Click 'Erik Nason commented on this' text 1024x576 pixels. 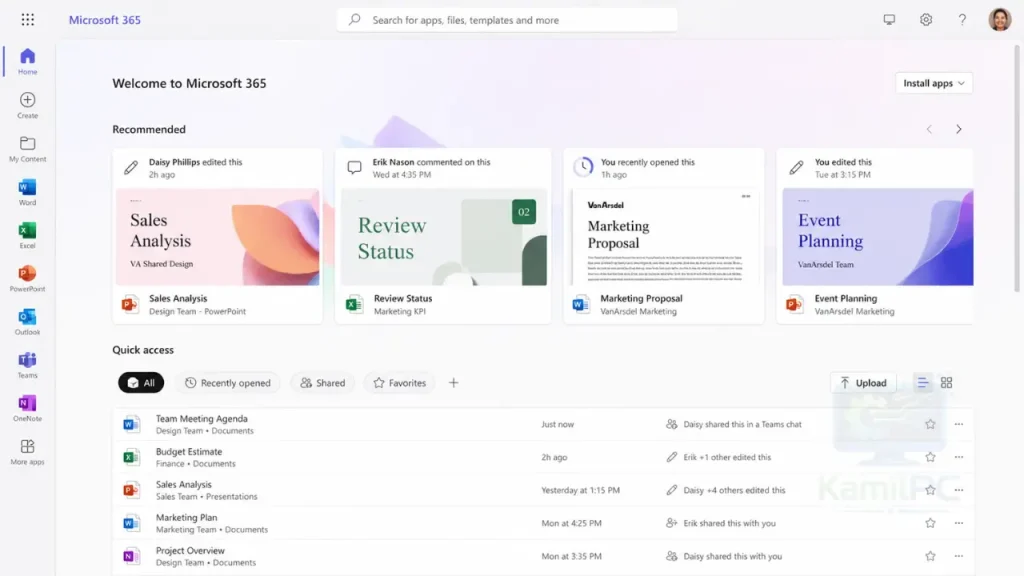431,162
